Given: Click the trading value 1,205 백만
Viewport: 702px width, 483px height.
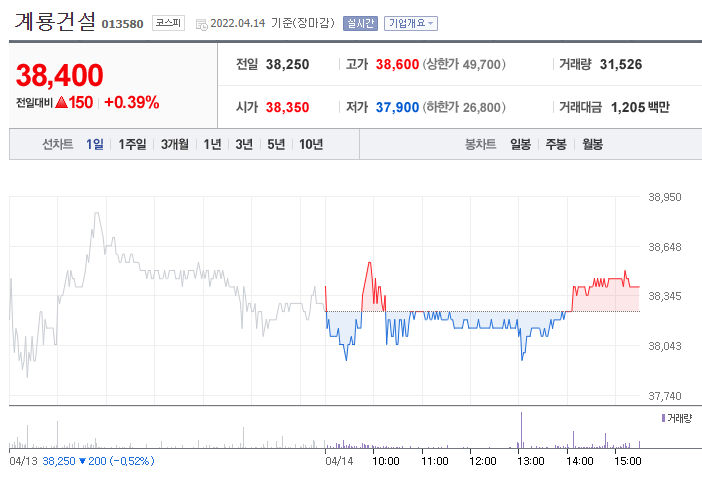Looking at the screenshot, I should point(640,107).
